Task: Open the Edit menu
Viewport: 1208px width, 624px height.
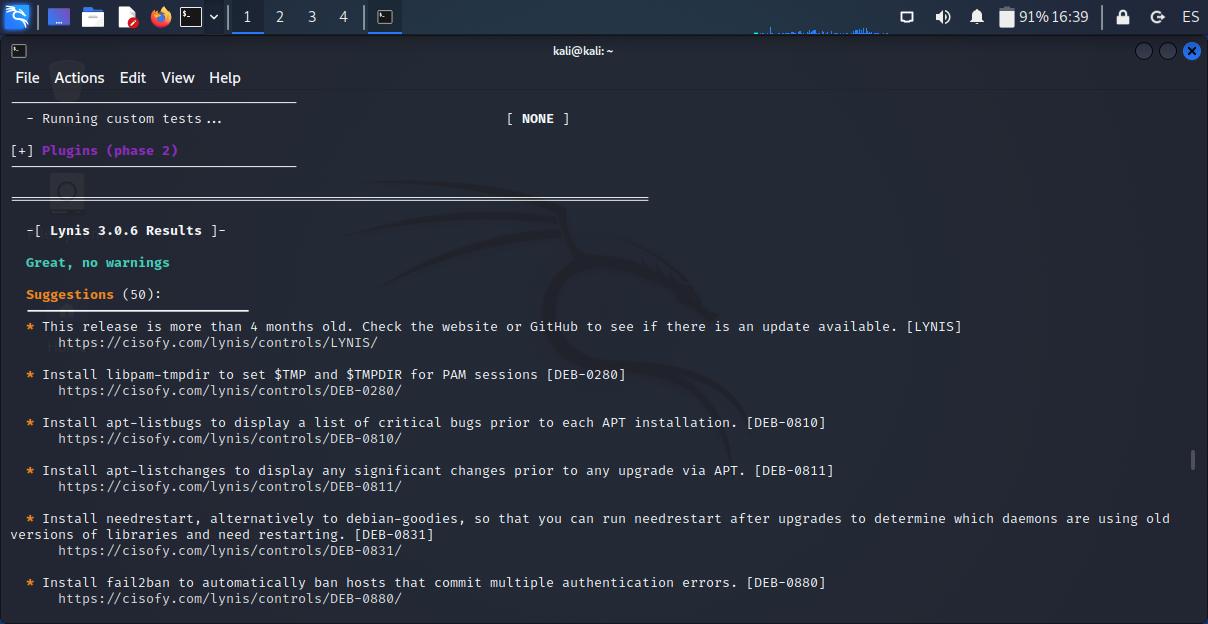Action: (x=133, y=78)
